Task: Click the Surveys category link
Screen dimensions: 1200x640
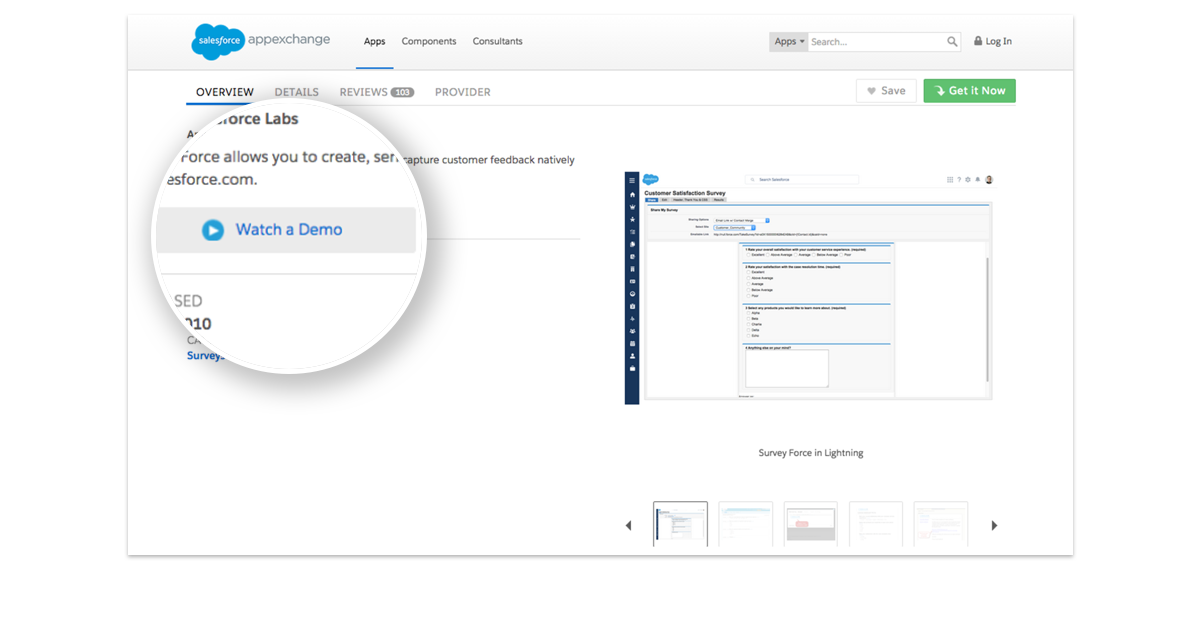Action: tap(206, 356)
